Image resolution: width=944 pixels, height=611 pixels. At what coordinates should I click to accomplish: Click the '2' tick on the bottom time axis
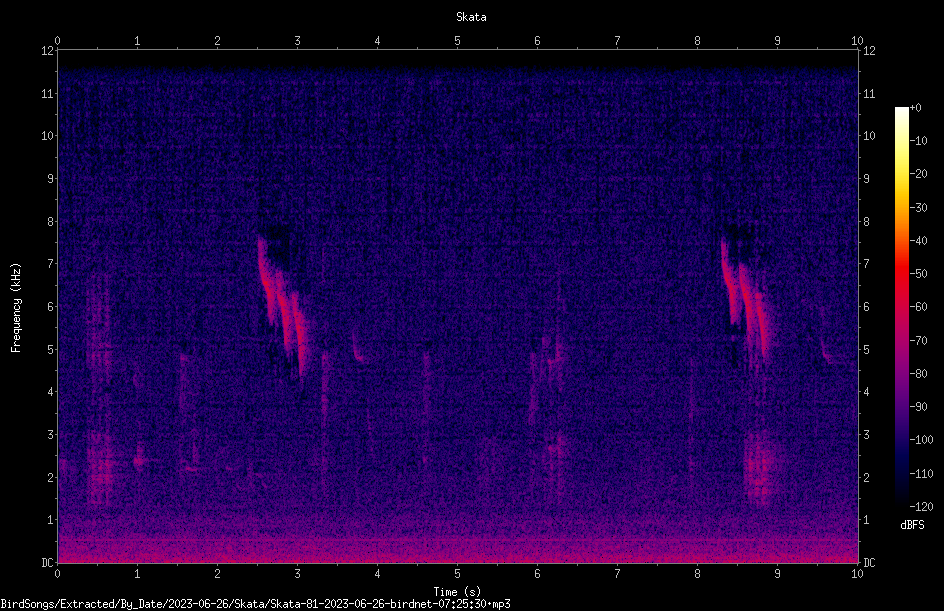pyautogui.click(x=217, y=574)
